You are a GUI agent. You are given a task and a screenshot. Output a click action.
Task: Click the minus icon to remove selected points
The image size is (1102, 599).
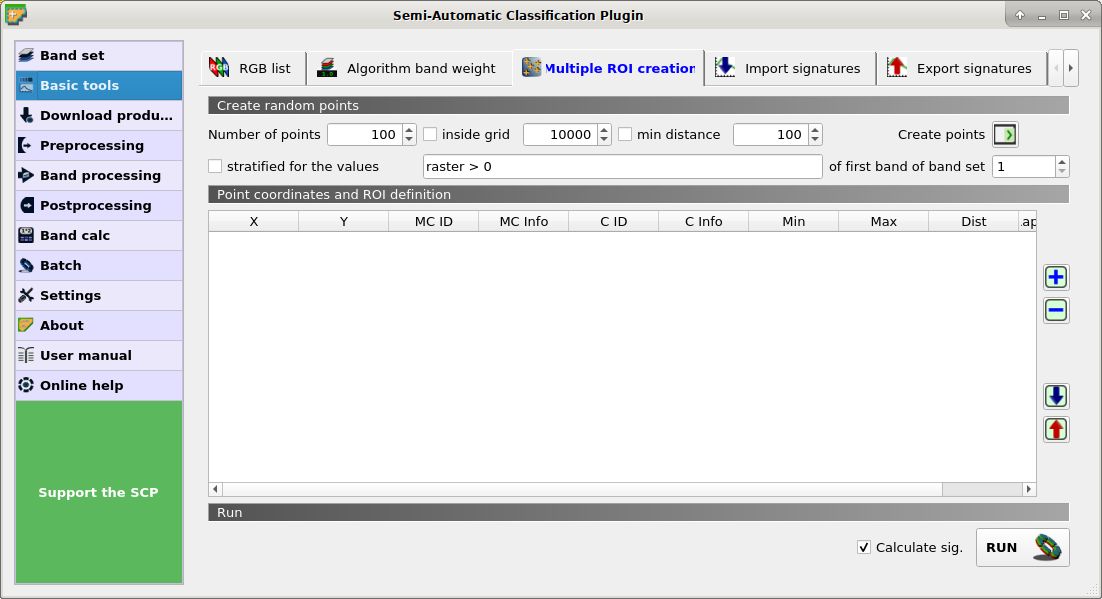[1055, 310]
